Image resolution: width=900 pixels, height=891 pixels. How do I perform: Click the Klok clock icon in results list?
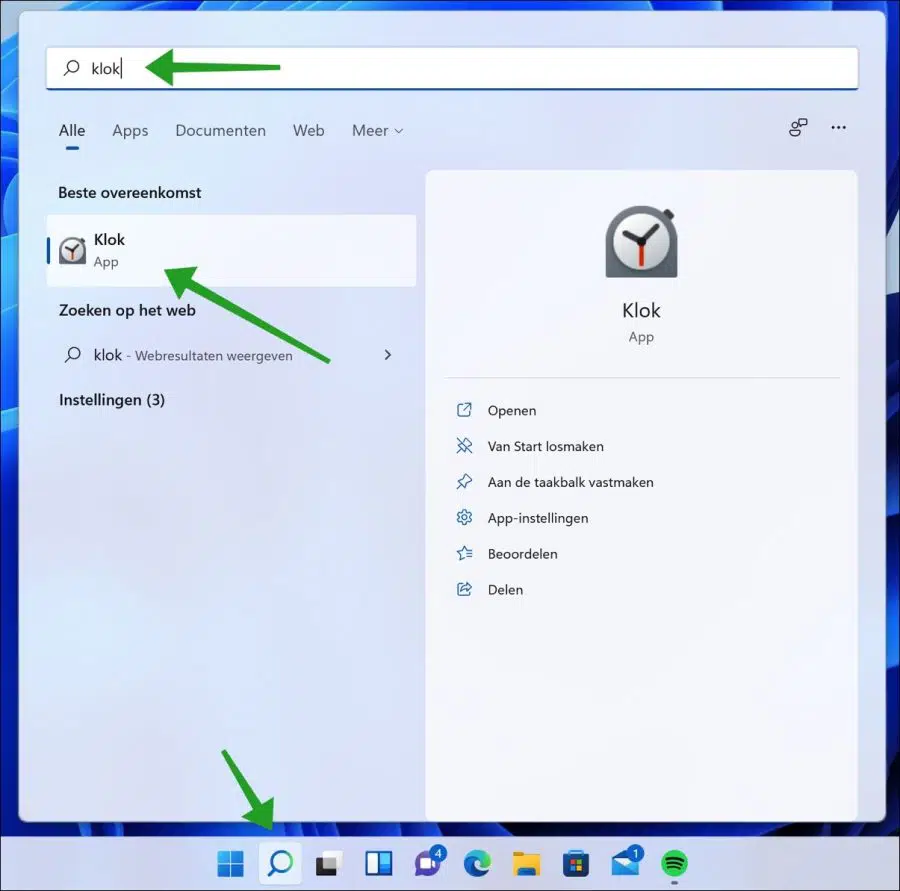coord(72,250)
